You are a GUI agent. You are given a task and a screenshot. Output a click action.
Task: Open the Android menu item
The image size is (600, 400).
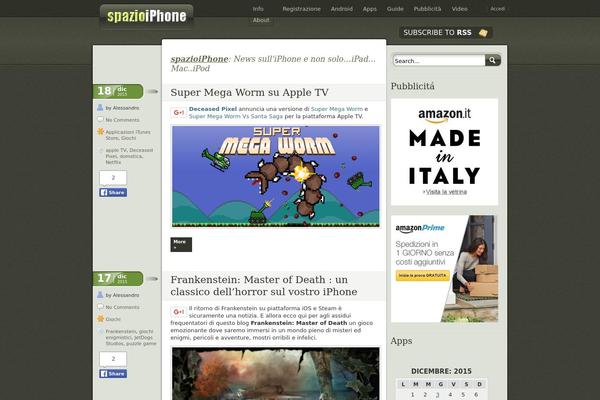(342, 9)
